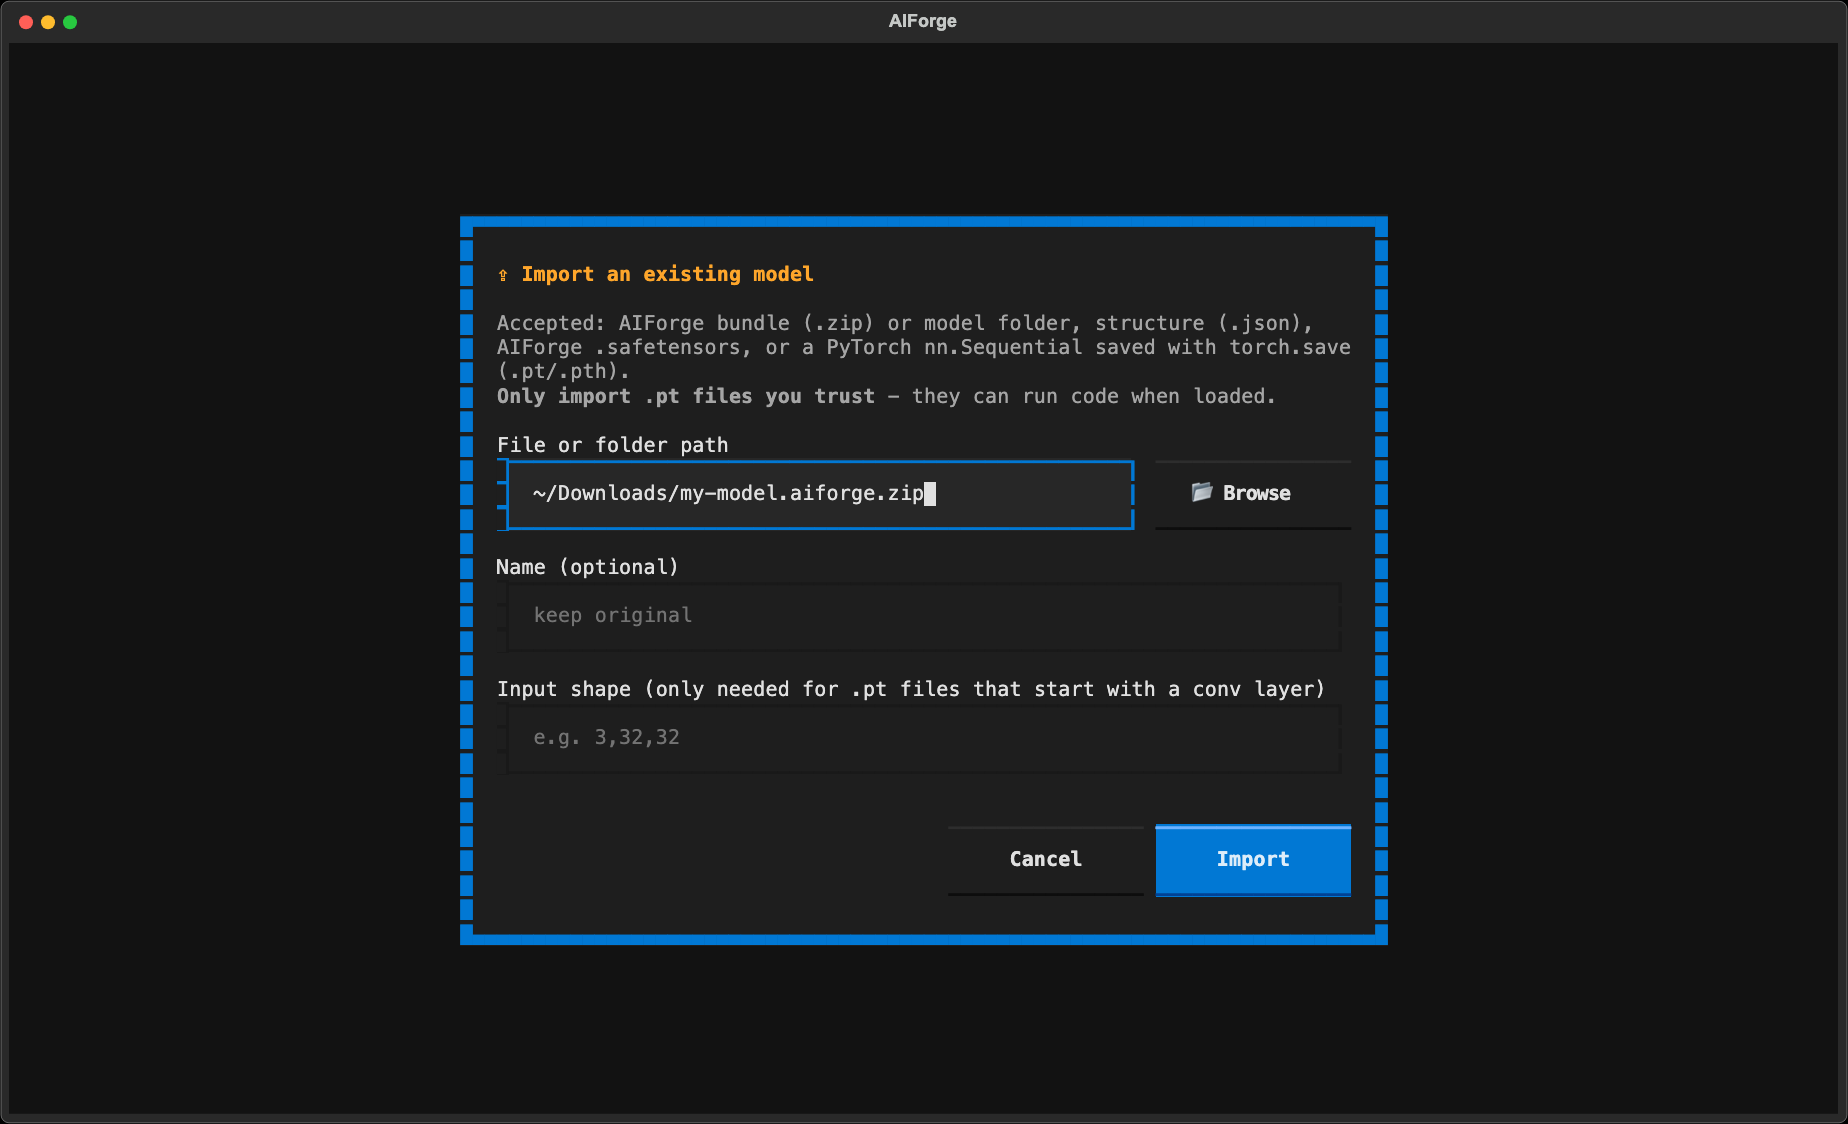The height and width of the screenshot is (1124, 1848).
Task: Click the 'Accepted: AIForge bundle' description text
Action: pos(923,347)
